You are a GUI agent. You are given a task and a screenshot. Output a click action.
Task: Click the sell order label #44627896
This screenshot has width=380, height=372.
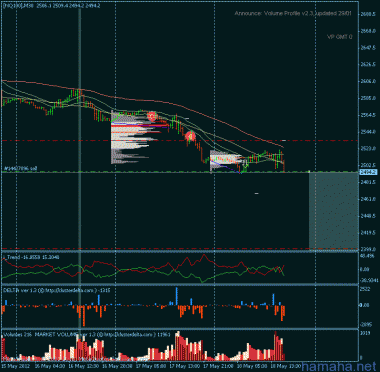pyautogui.click(x=19, y=169)
